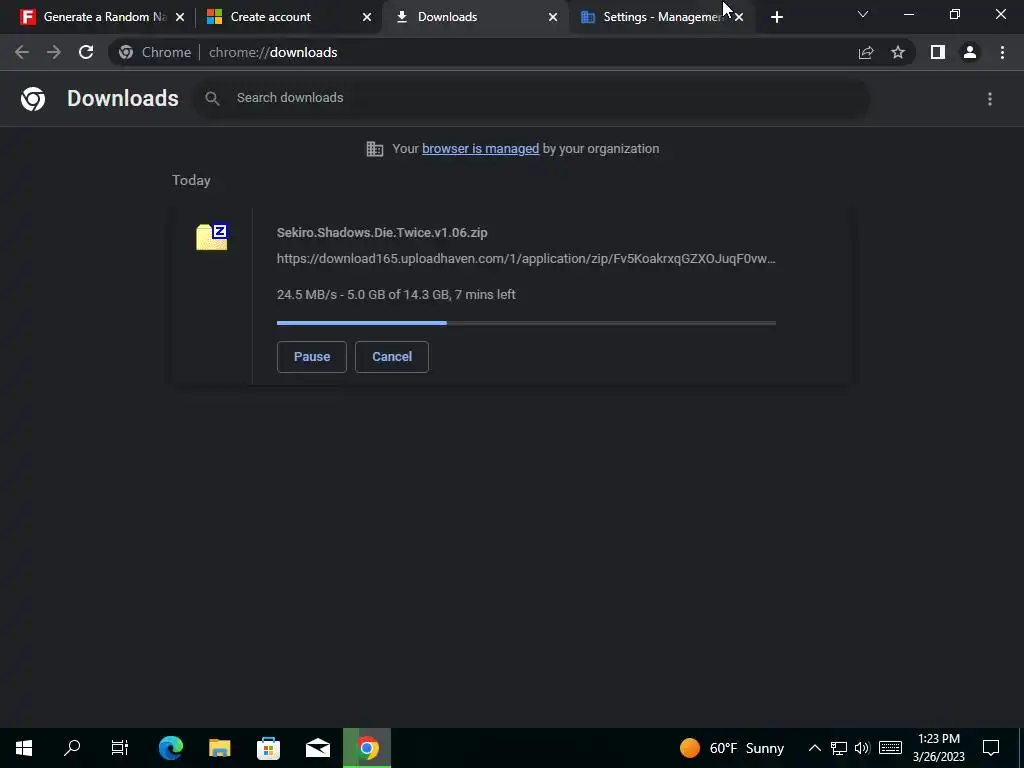Viewport: 1024px width, 768px height.
Task: Select the Downloads tab
Action: click(475, 17)
